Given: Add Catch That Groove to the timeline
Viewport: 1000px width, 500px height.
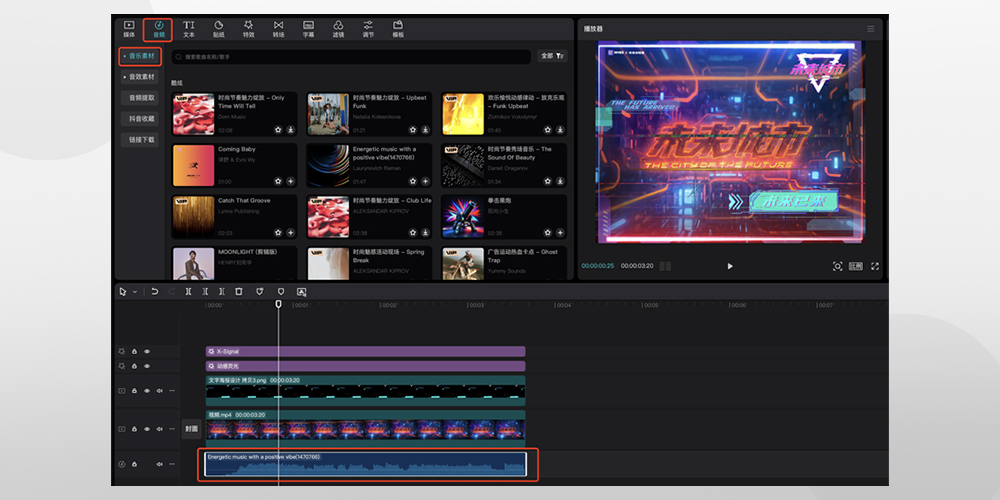Looking at the screenshot, I should tap(290, 233).
